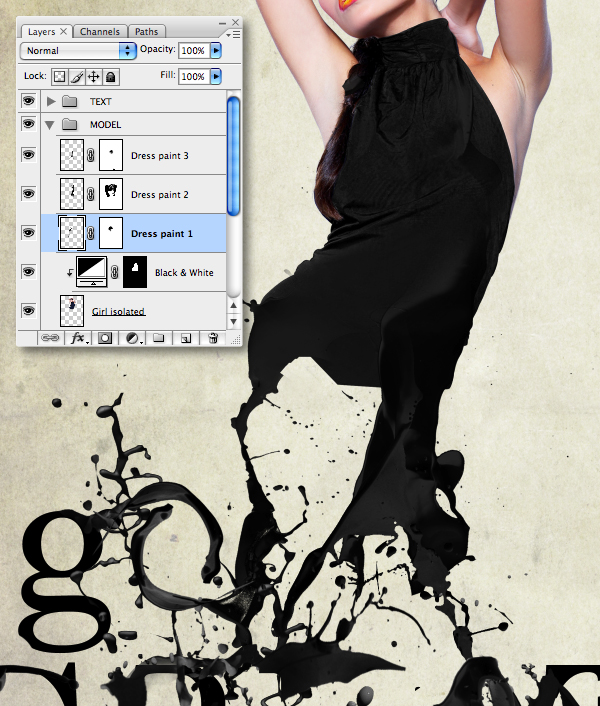Hide the Girl isolated layer
The image size is (600, 706).
[x=28, y=310]
